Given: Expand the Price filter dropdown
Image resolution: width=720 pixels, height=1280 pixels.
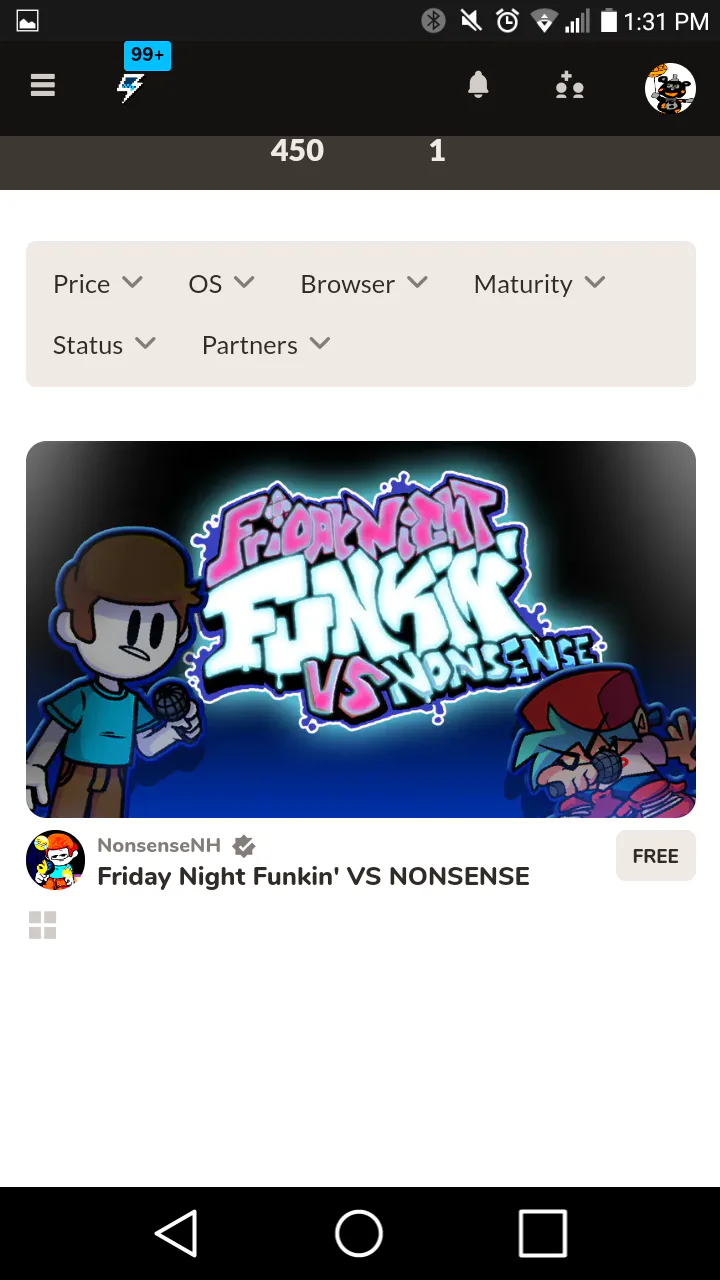Looking at the screenshot, I should 97,284.
